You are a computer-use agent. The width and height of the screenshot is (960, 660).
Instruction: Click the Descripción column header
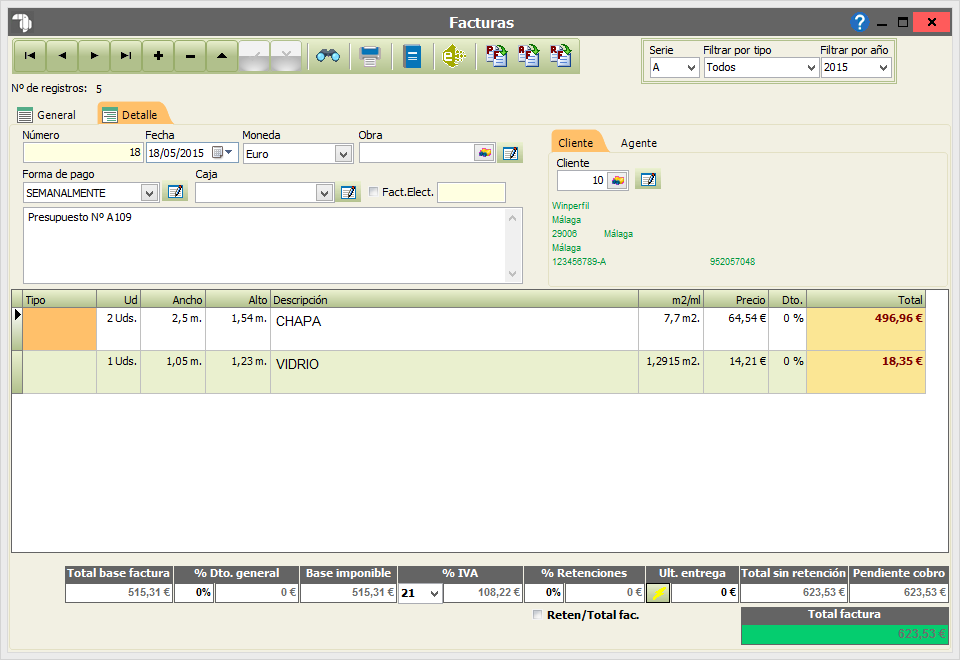pyautogui.click(x=454, y=299)
